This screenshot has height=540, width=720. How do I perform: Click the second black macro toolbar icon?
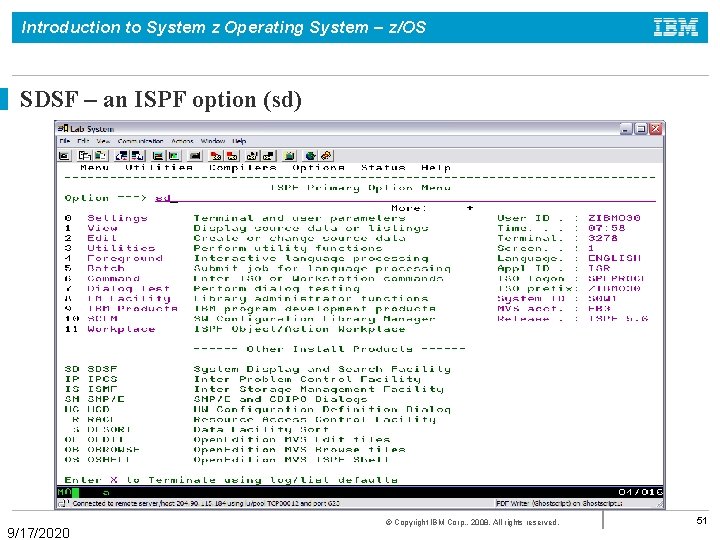click(x=268, y=156)
